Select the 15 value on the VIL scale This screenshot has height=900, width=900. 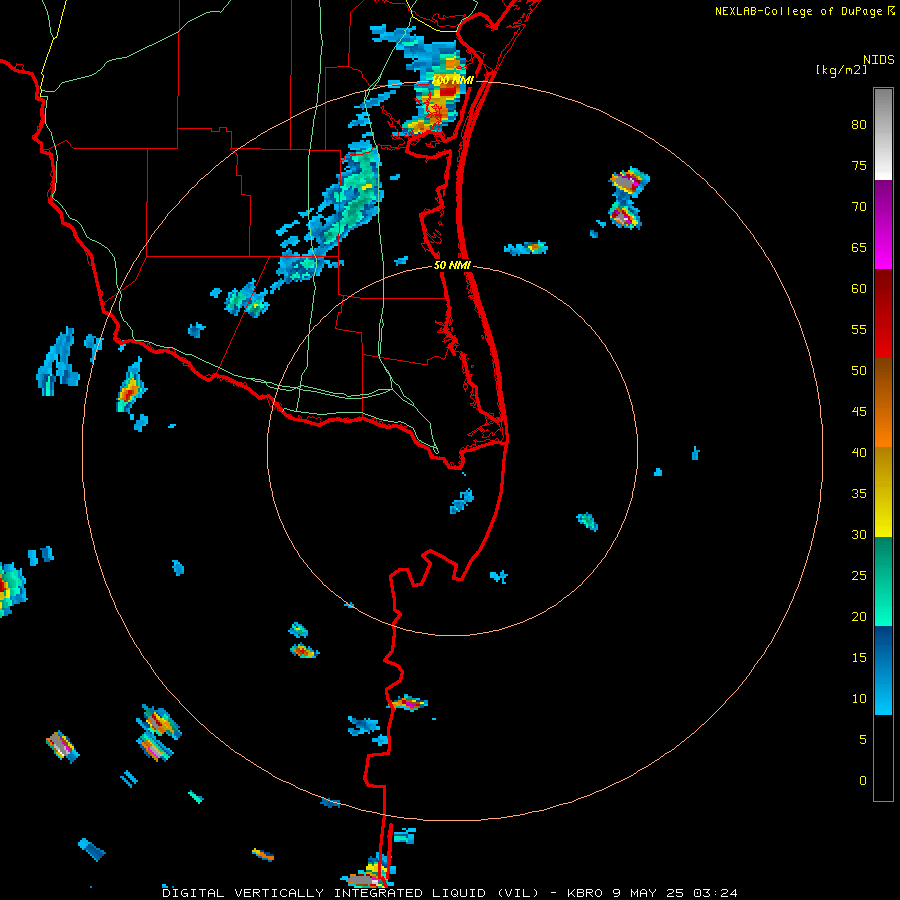(x=859, y=658)
